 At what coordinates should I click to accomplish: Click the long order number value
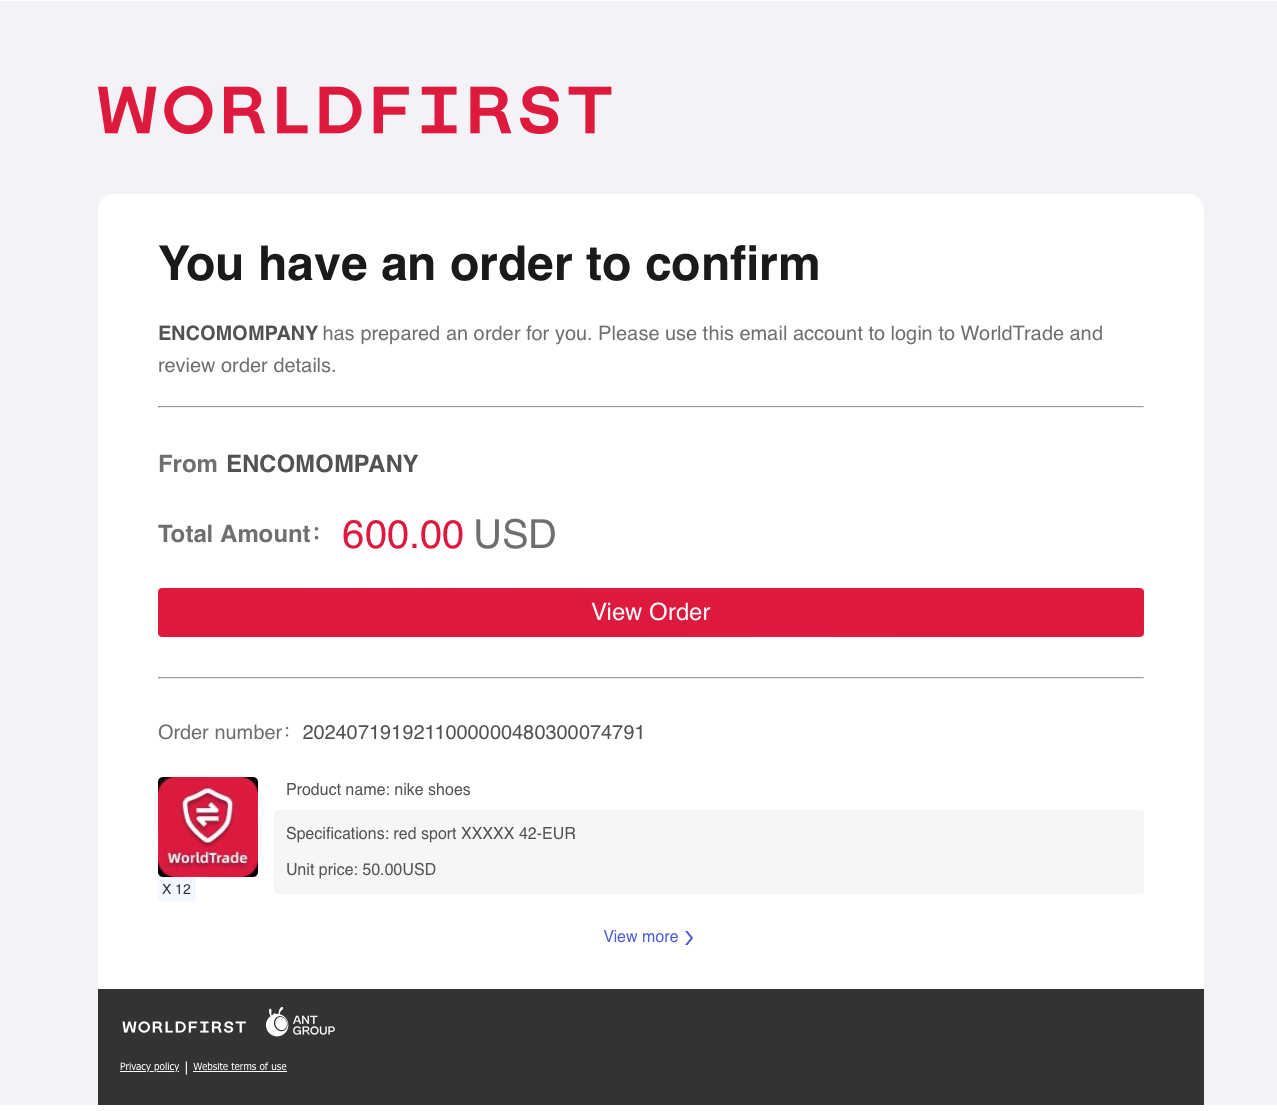pos(473,733)
